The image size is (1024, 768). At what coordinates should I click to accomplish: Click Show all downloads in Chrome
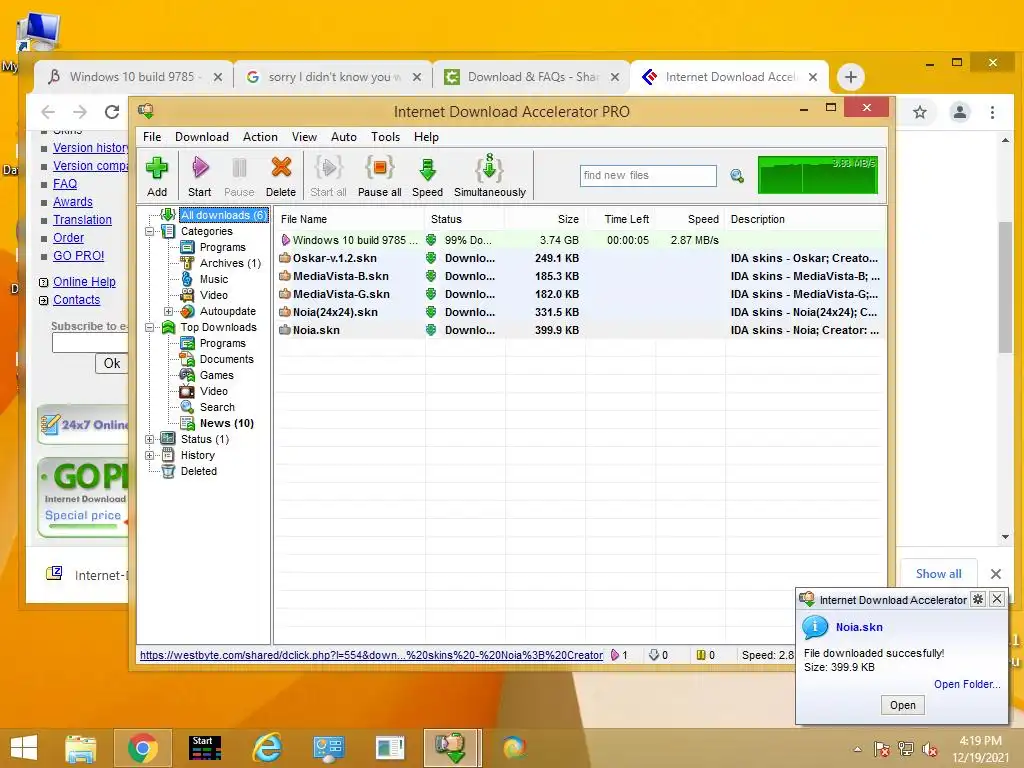pyautogui.click(x=938, y=574)
